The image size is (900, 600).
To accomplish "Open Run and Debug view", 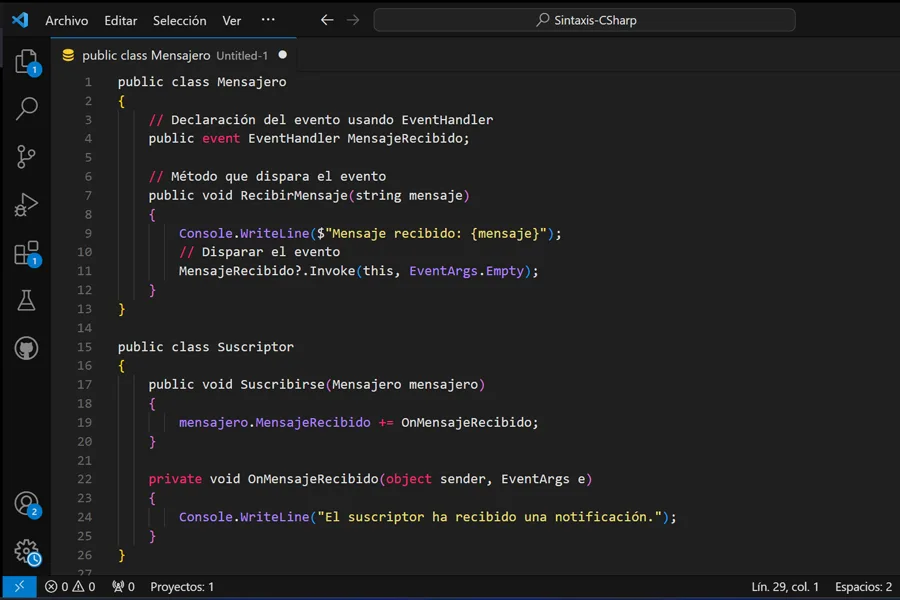I will tap(26, 204).
